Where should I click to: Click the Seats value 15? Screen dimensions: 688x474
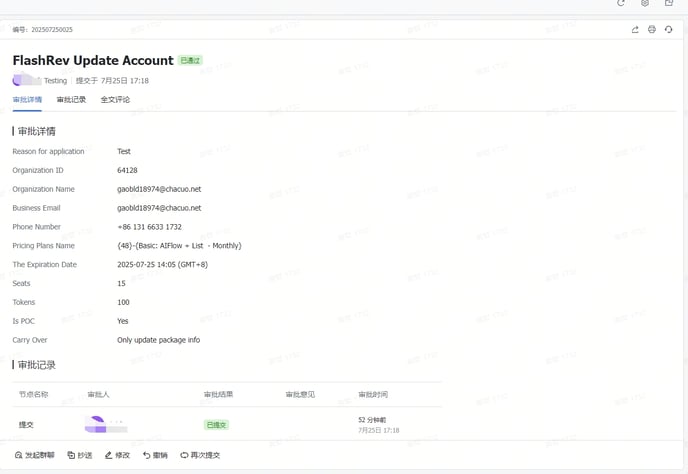point(121,284)
